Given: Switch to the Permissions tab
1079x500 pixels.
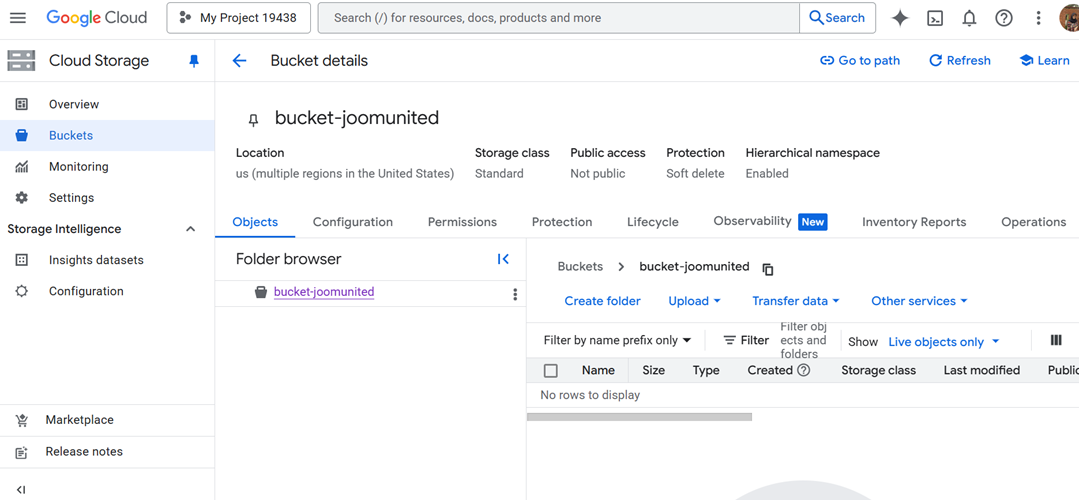Looking at the screenshot, I should coord(462,222).
